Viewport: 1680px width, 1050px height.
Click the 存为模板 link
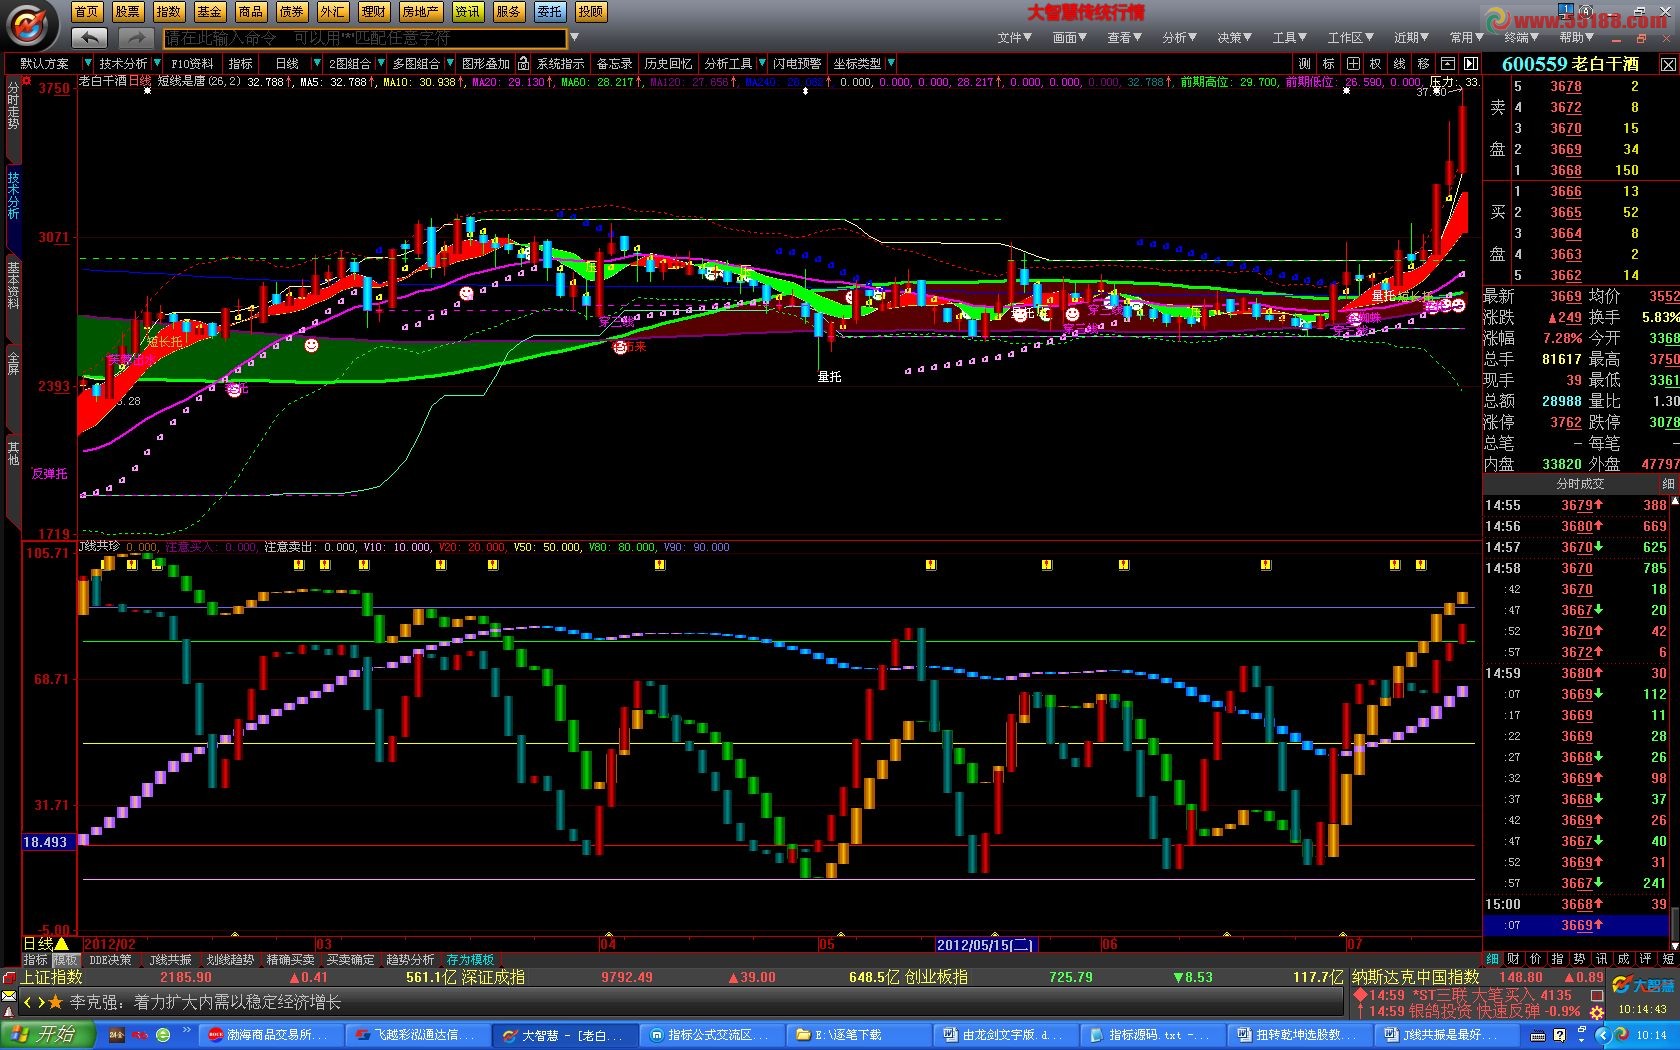pos(470,960)
